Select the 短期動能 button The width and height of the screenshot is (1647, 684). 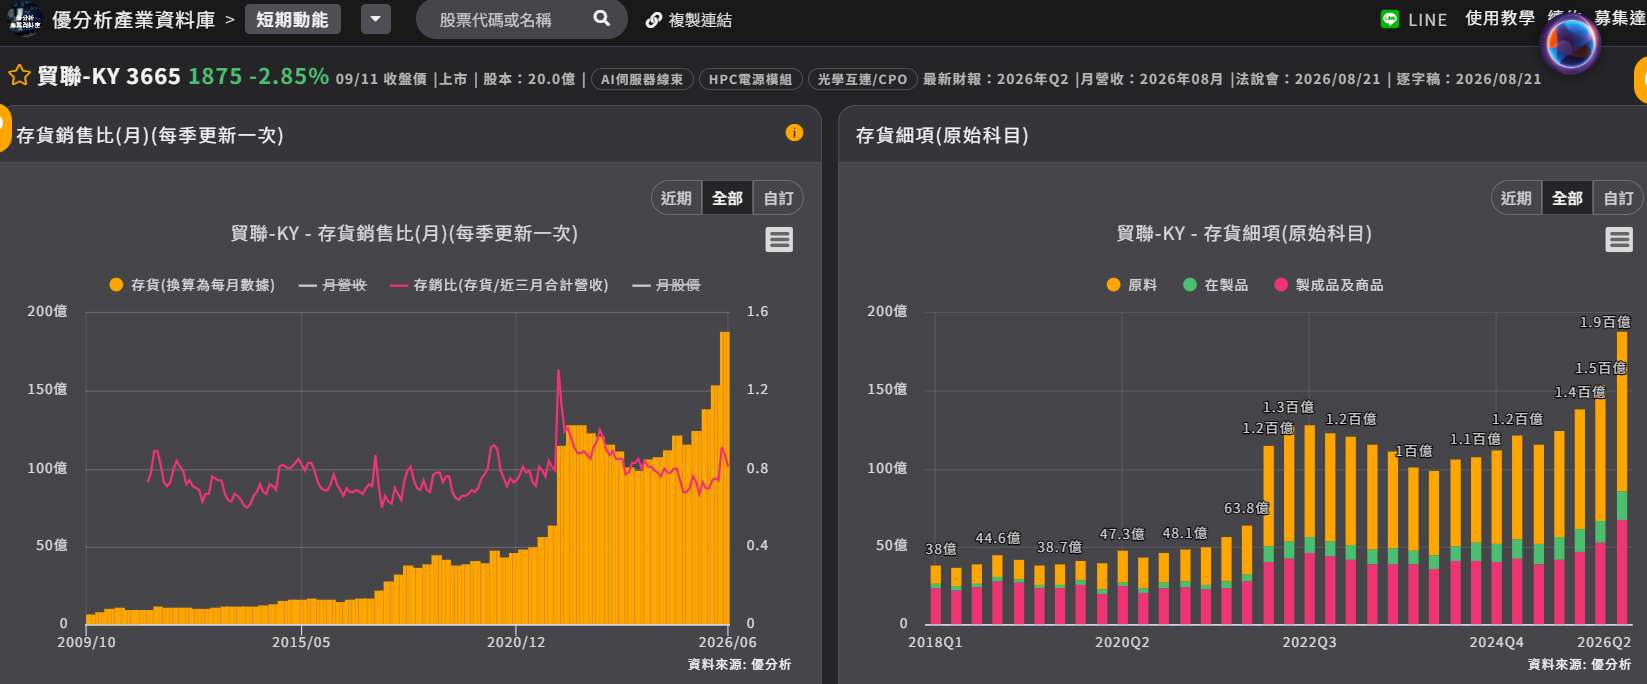292,19
